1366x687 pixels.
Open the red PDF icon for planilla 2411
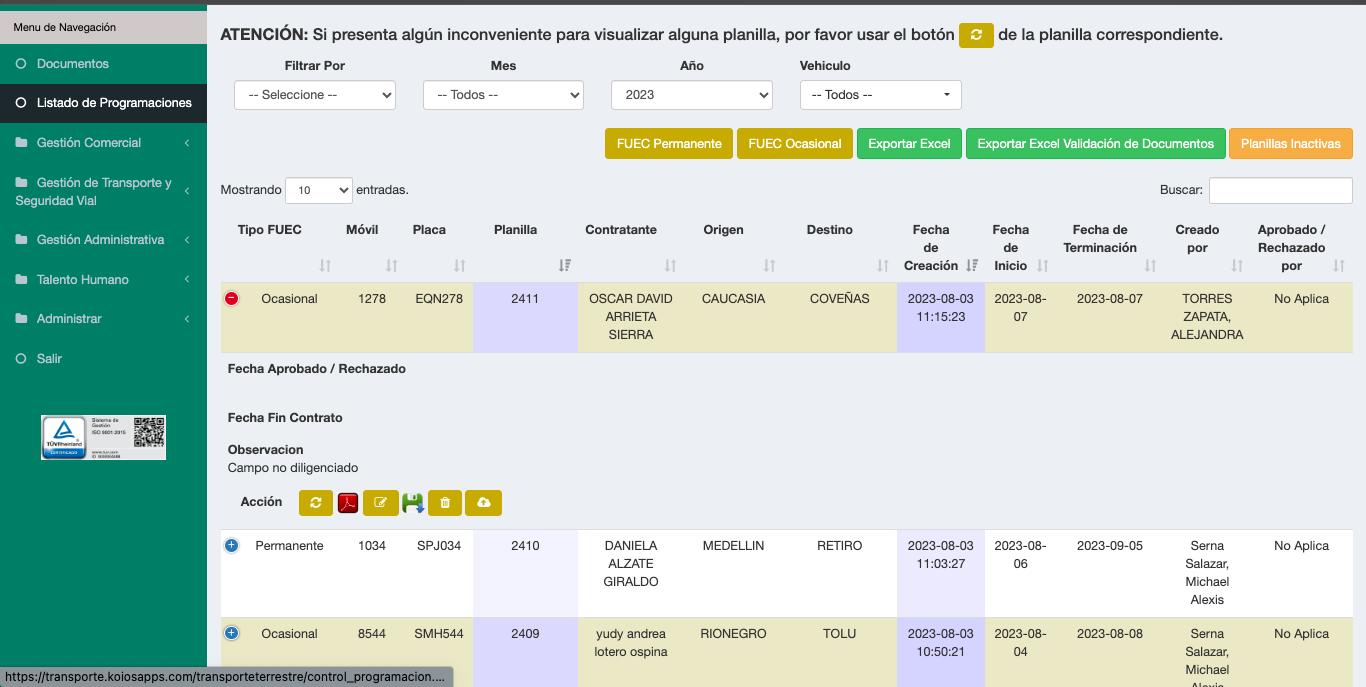coord(347,503)
